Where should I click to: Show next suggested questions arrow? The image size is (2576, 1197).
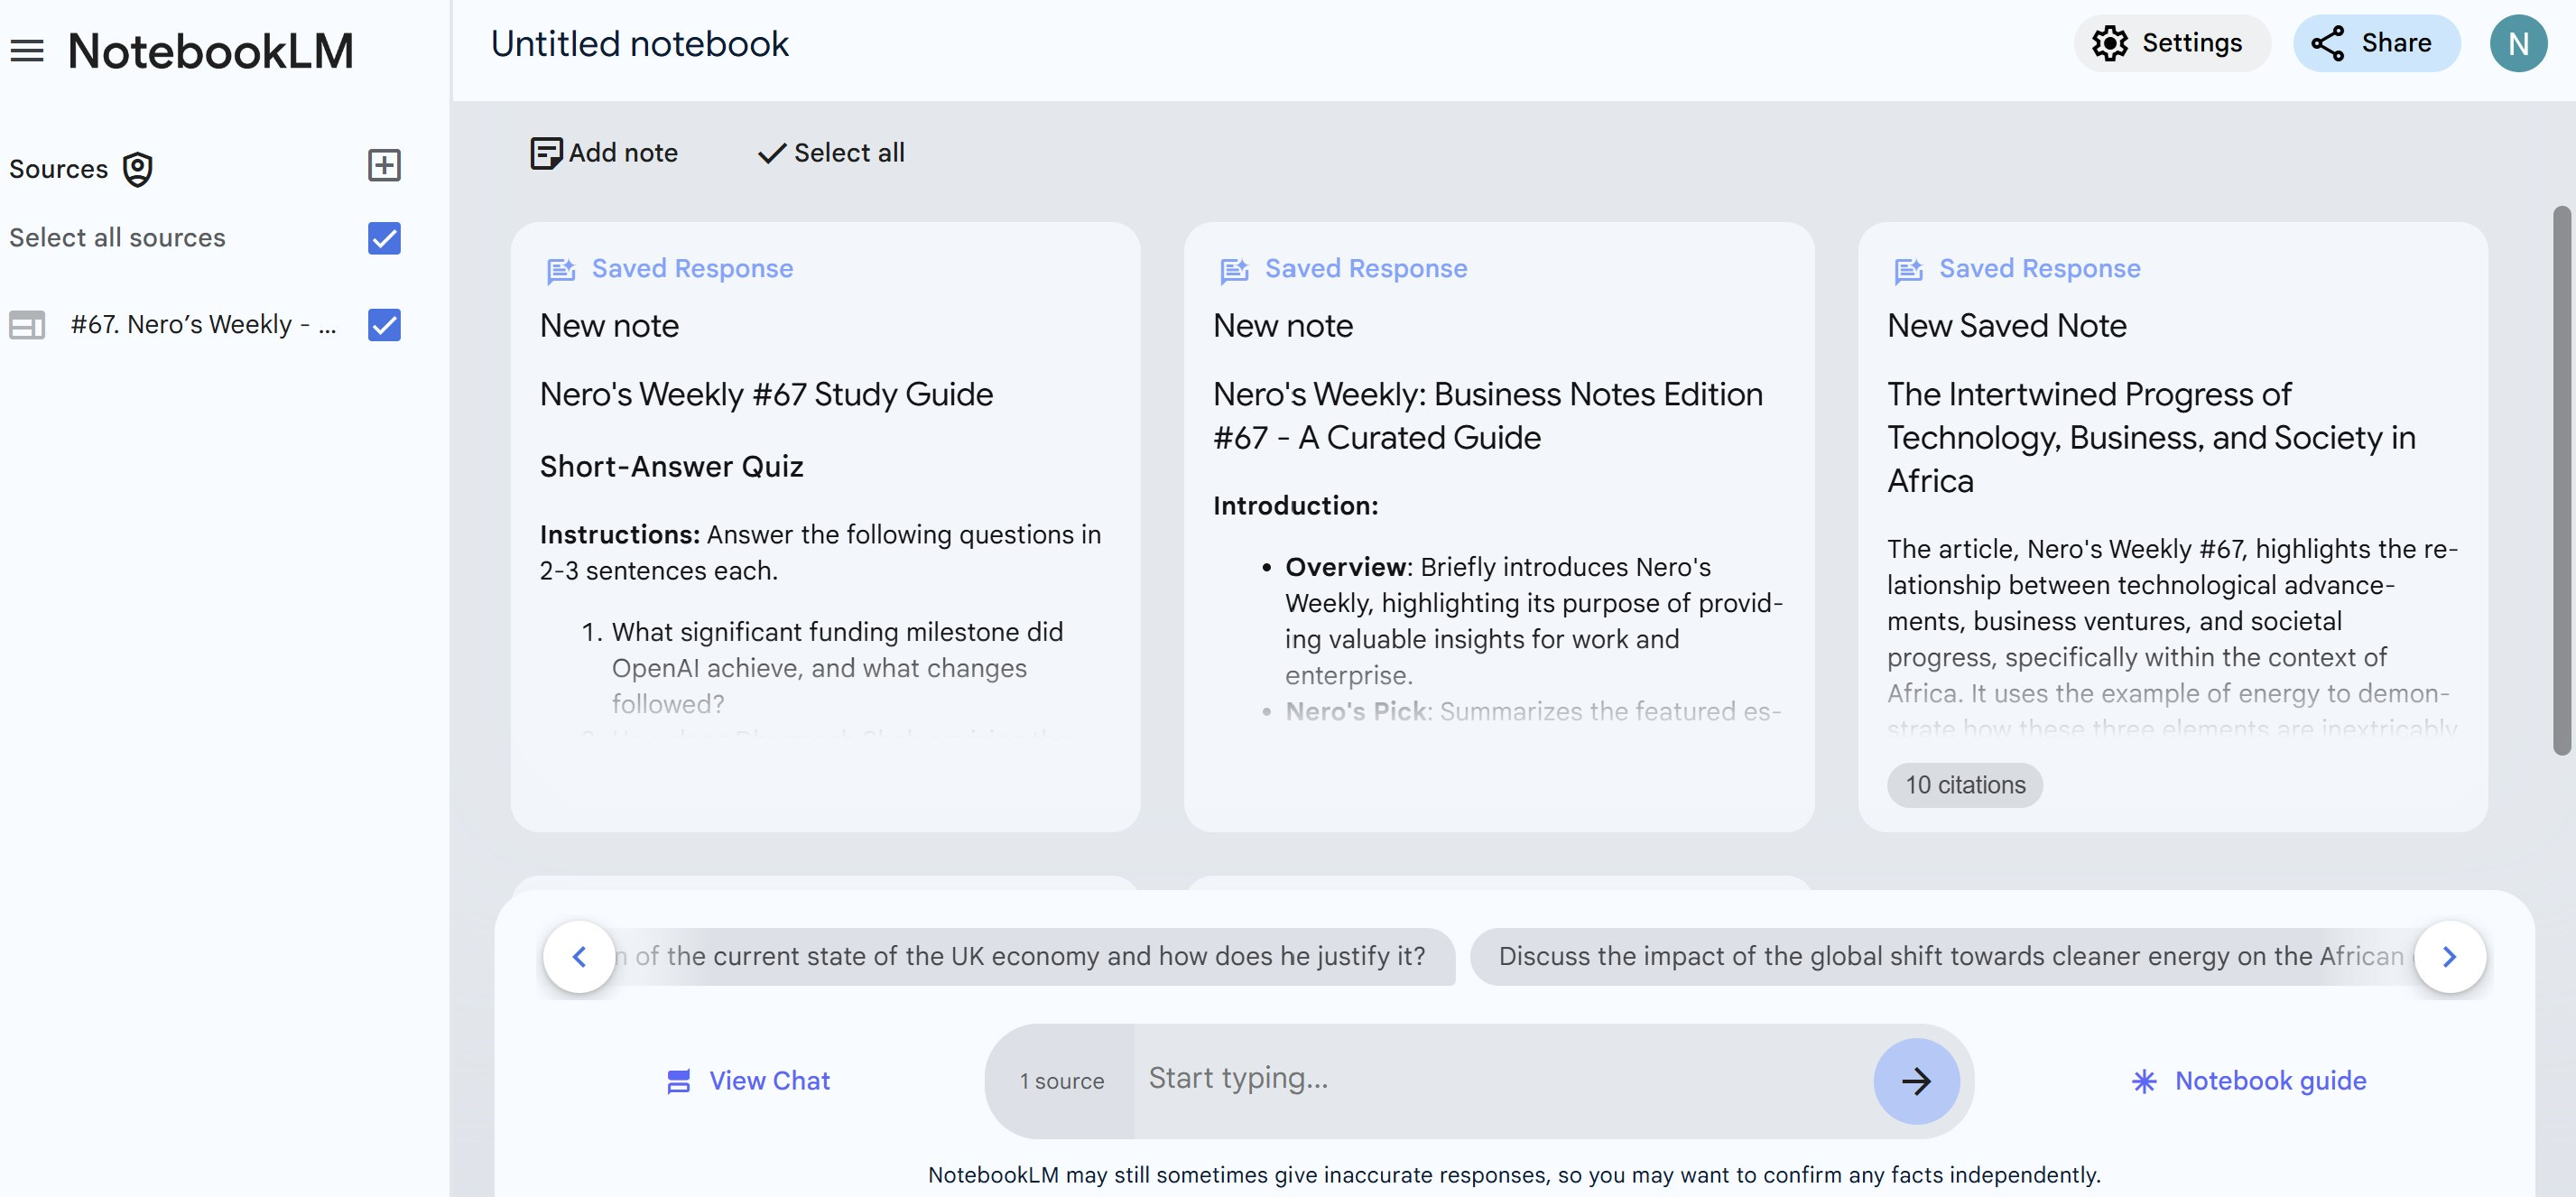point(2450,957)
